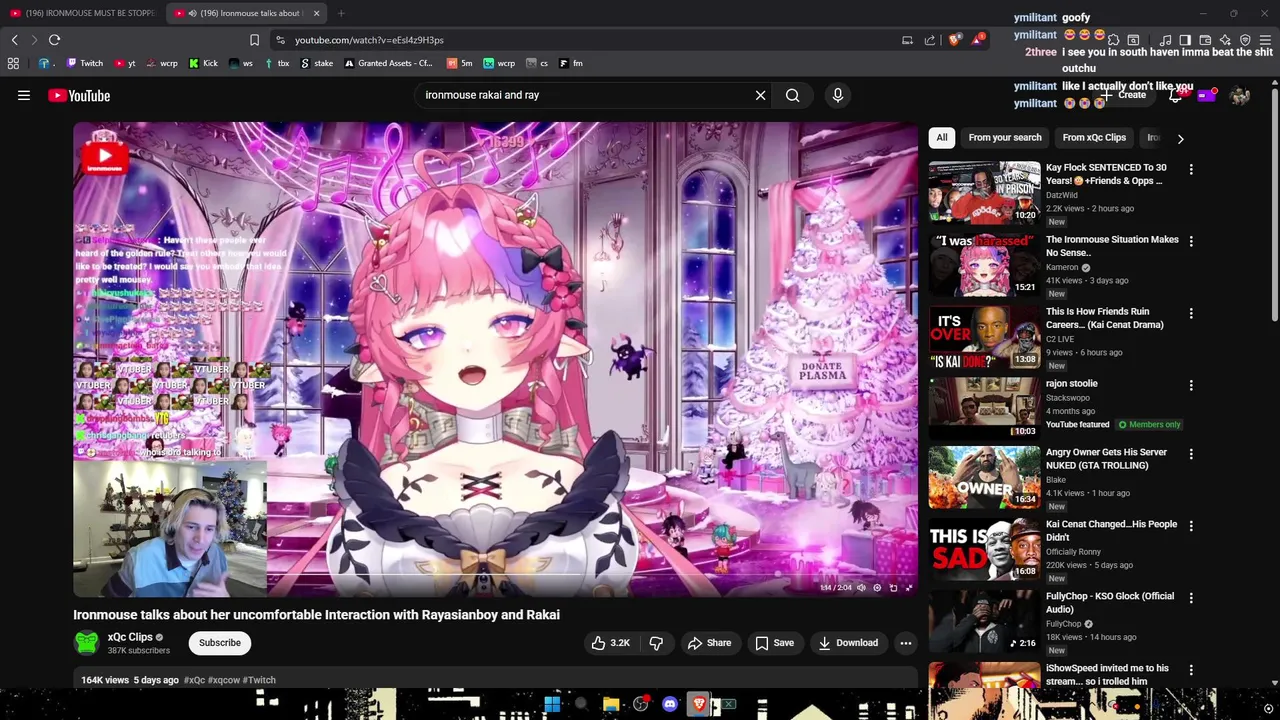Click the Share button under video
The height and width of the screenshot is (720, 1280).
pos(709,643)
